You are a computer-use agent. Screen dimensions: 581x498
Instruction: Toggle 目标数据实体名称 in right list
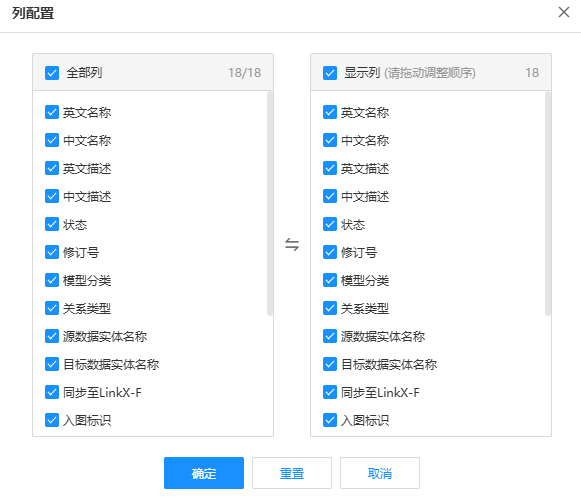330,364
